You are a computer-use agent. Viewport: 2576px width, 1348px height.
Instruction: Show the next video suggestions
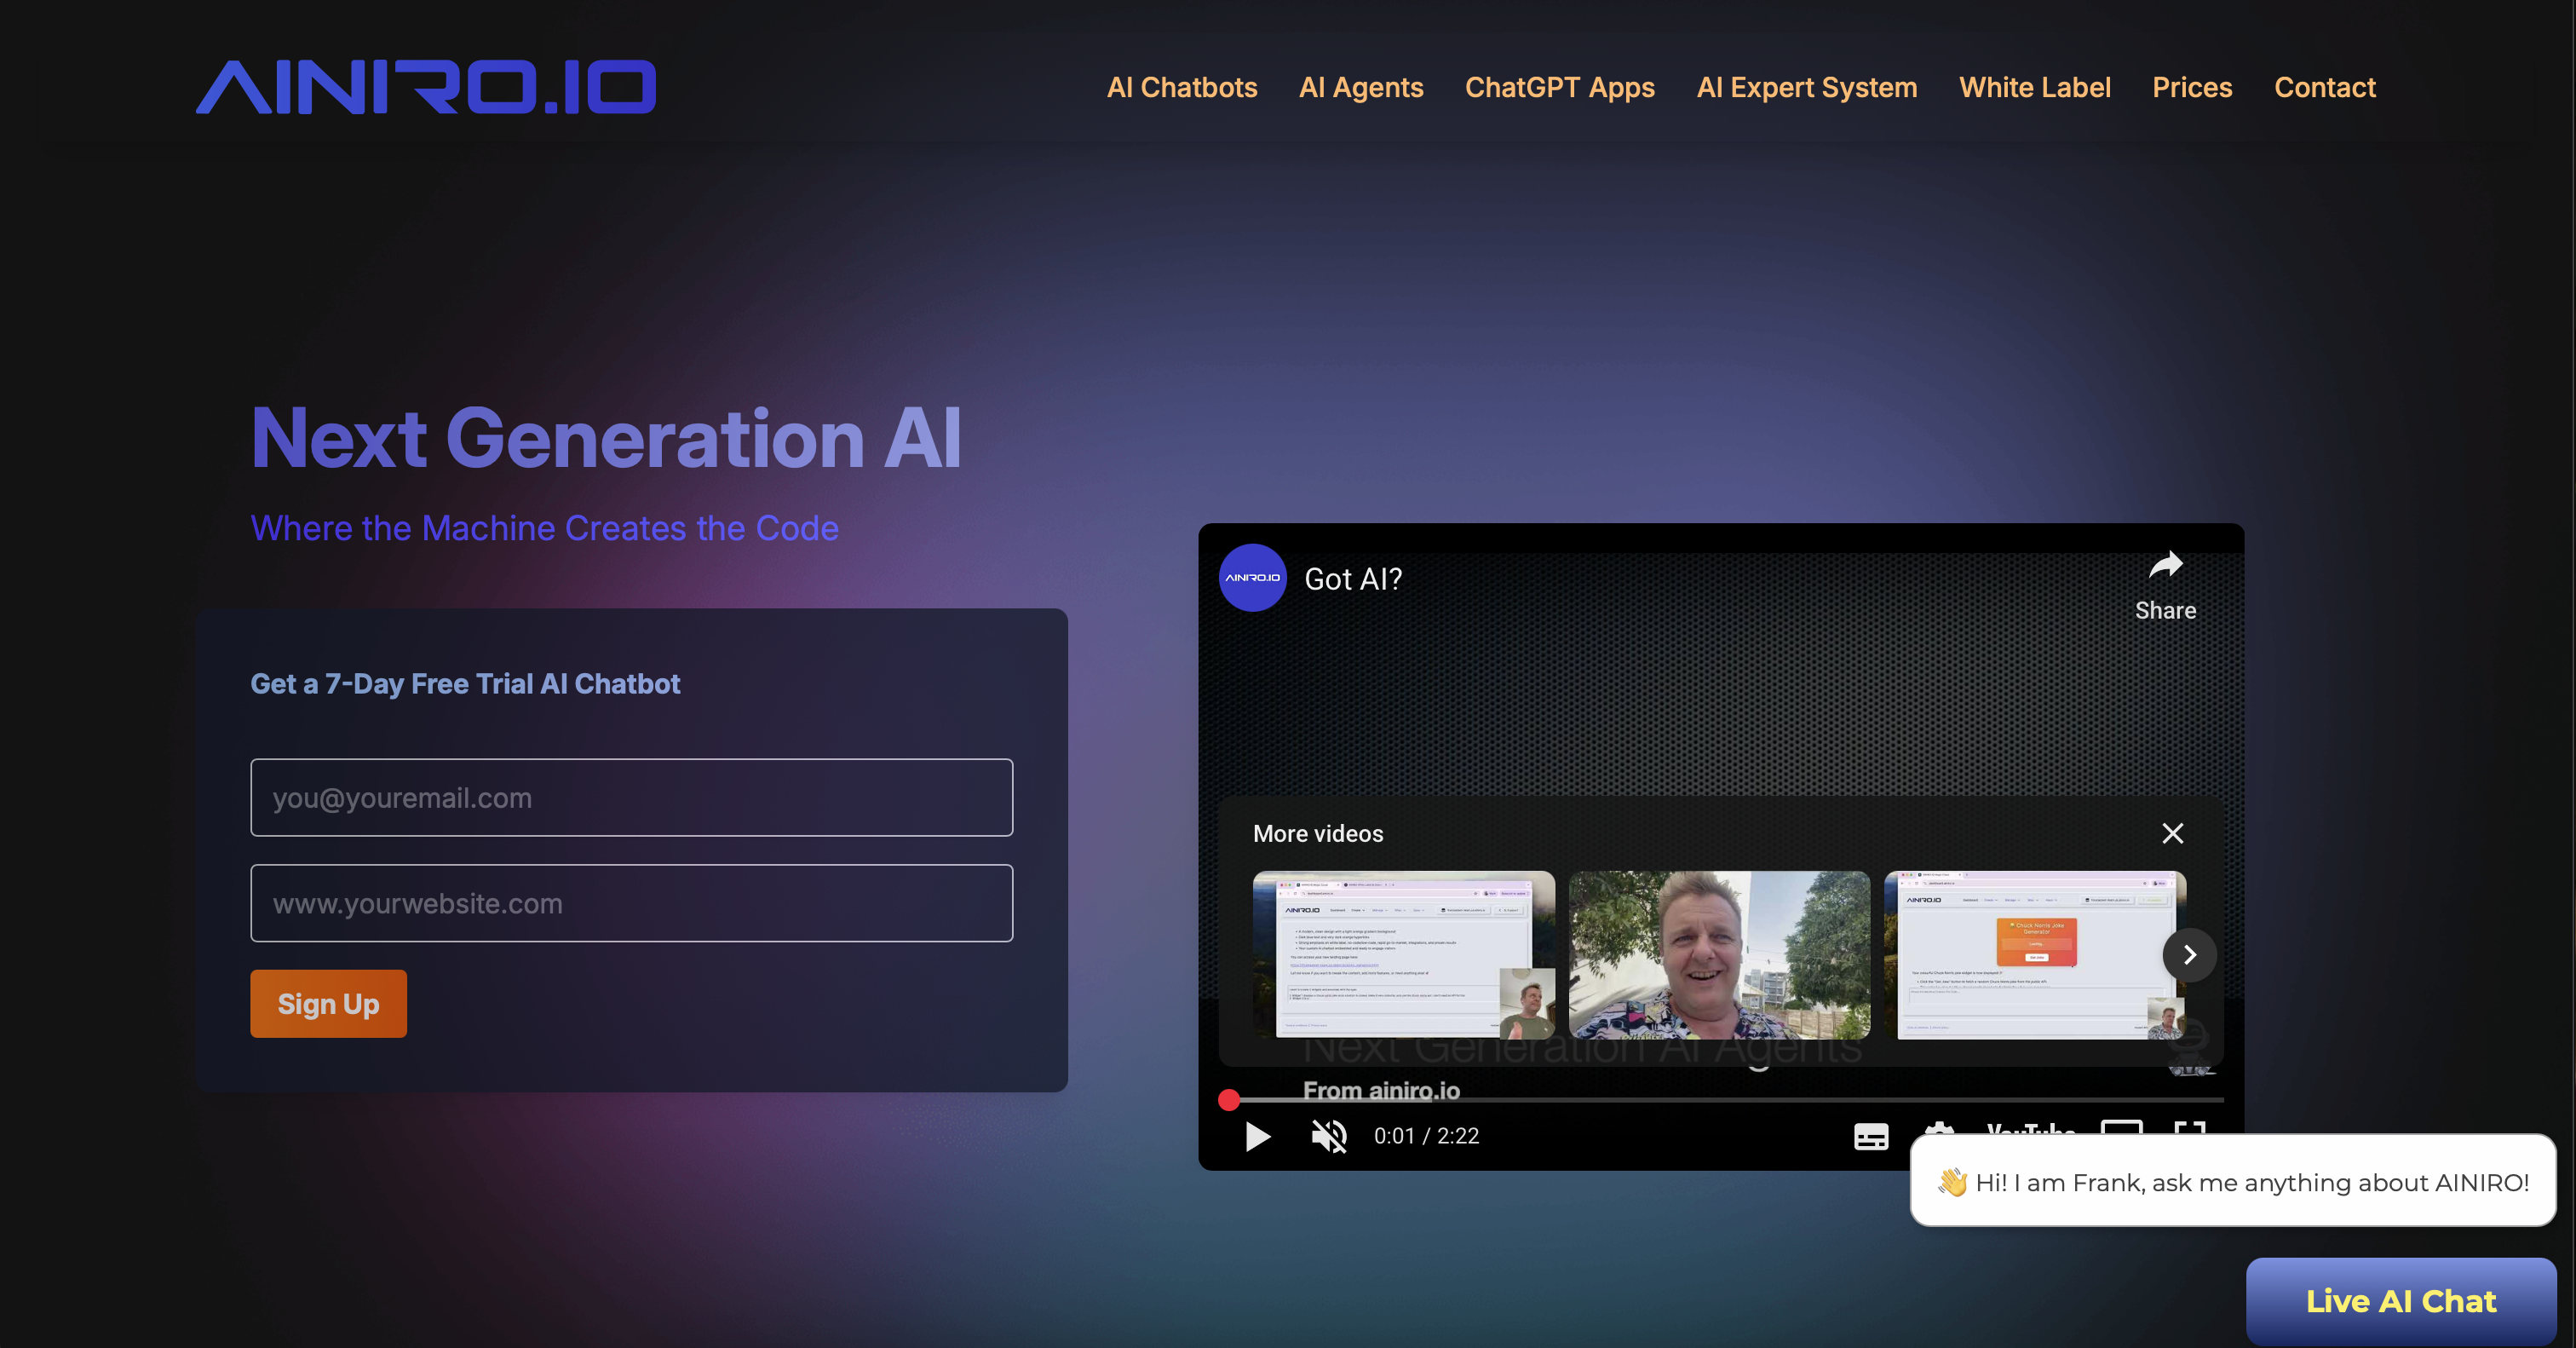coord(2189,955)
